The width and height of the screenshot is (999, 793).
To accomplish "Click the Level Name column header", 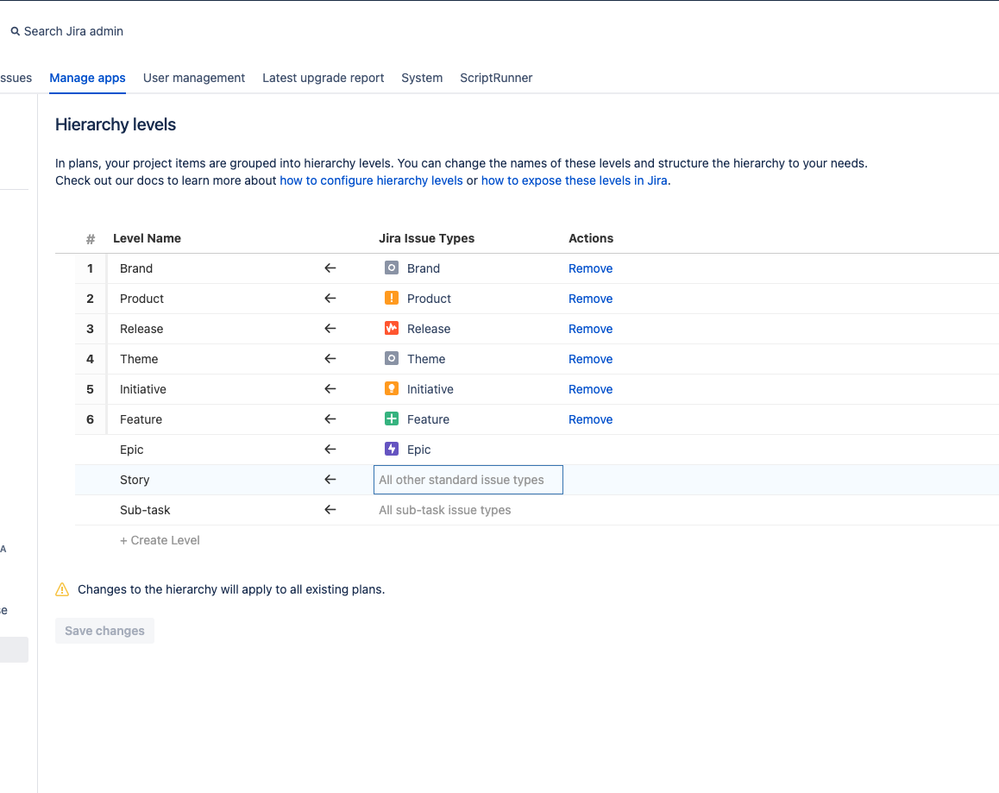I will 147,238.
